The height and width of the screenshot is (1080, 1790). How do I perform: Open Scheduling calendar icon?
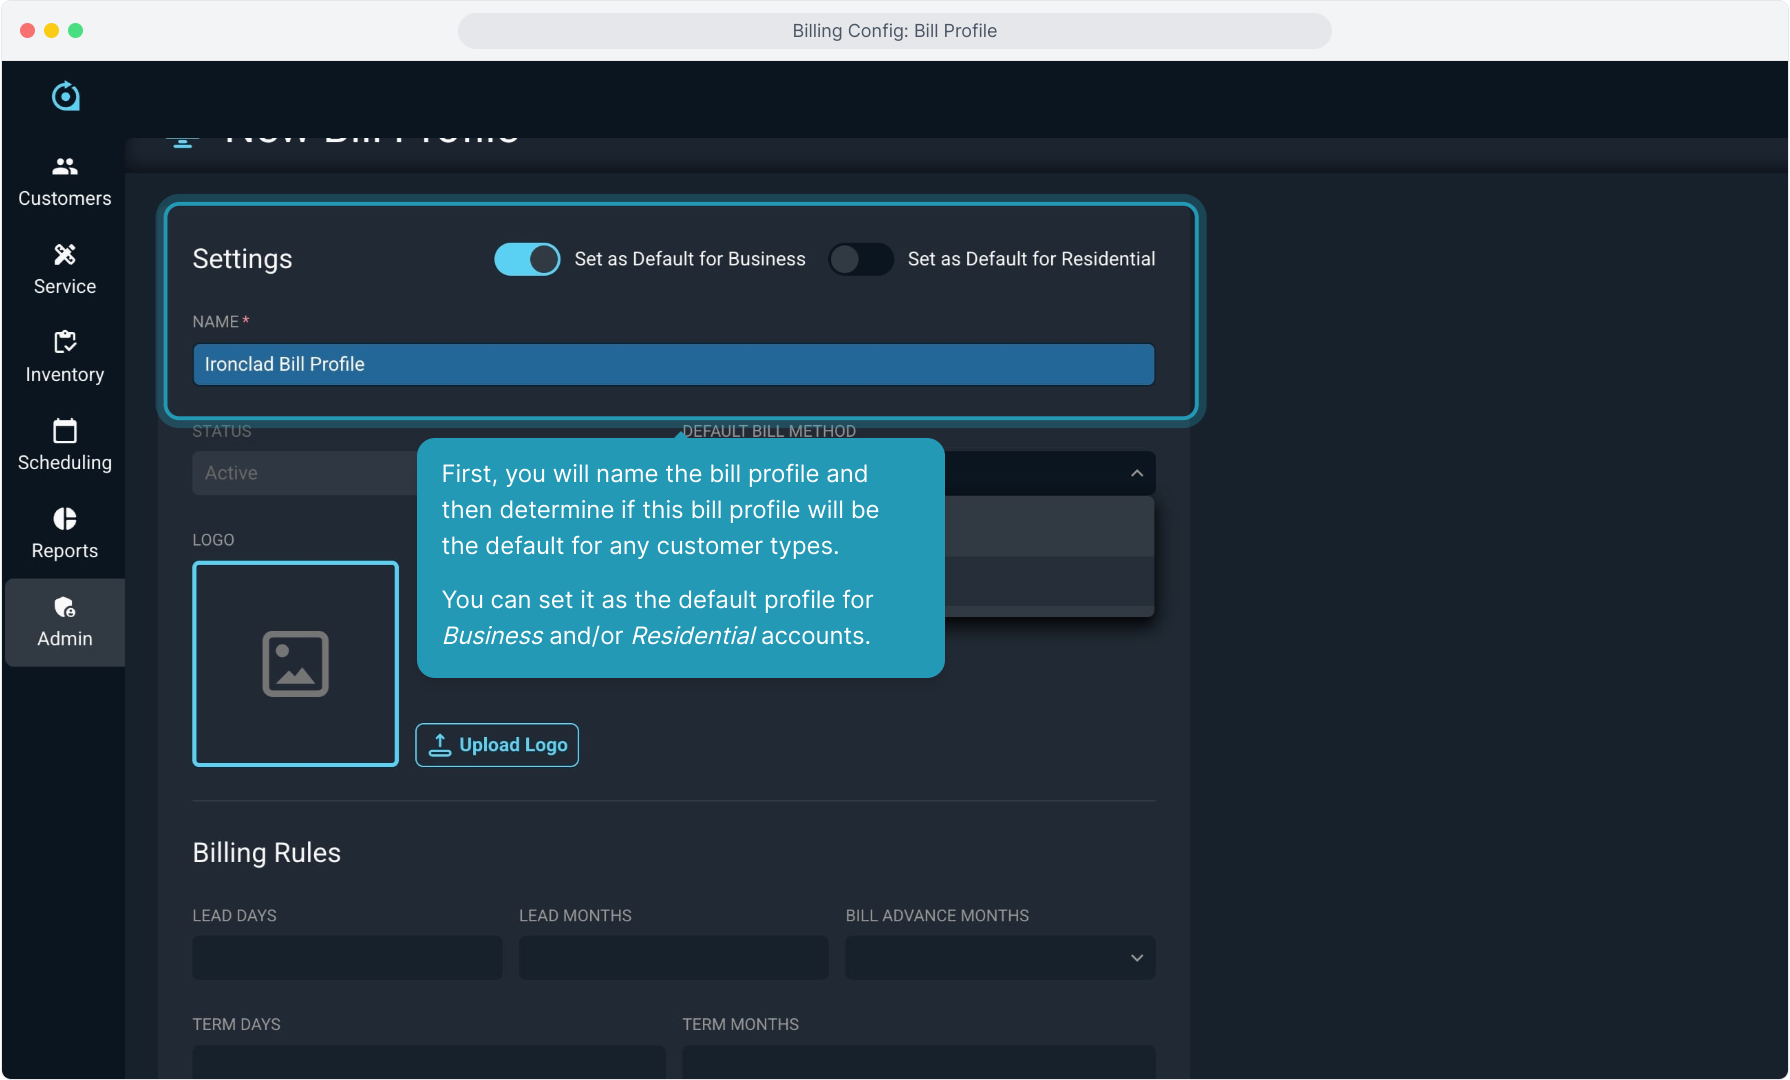coord(65,431)
